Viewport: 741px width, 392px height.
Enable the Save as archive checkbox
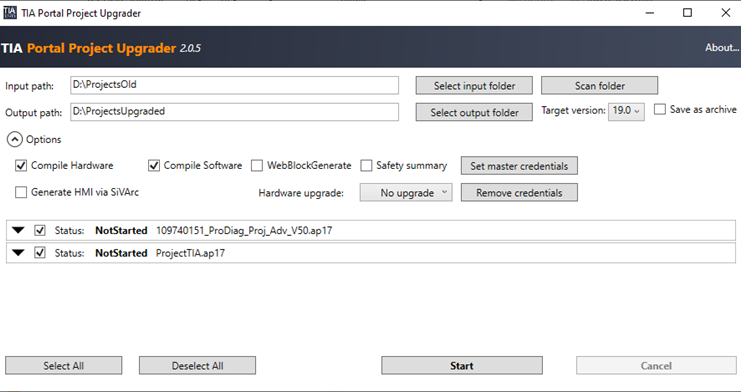[x=660, y=110]
